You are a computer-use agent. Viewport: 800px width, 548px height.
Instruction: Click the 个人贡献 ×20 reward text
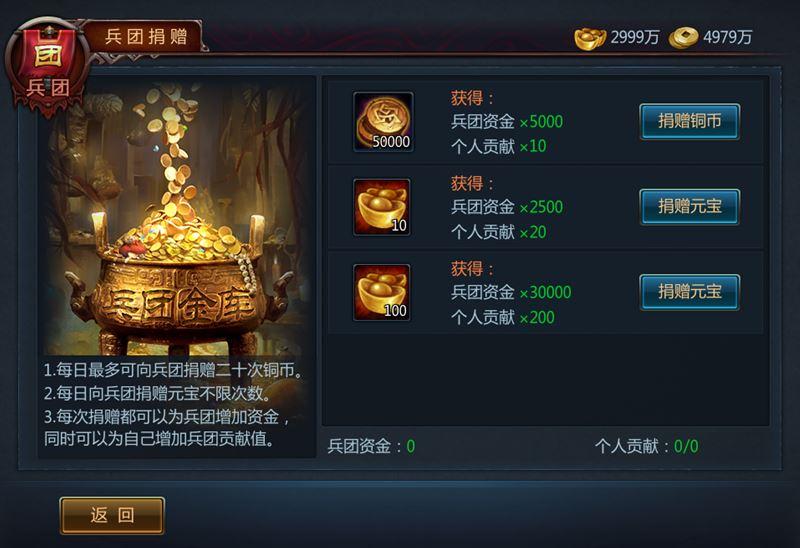pyautogui.click(x=498, y=232)
